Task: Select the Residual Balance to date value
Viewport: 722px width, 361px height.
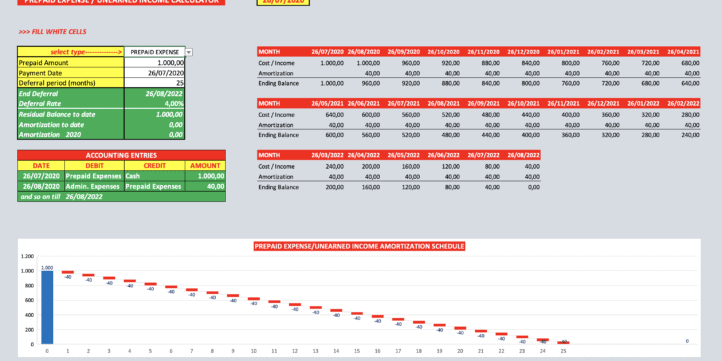Action: click(154, 114)
